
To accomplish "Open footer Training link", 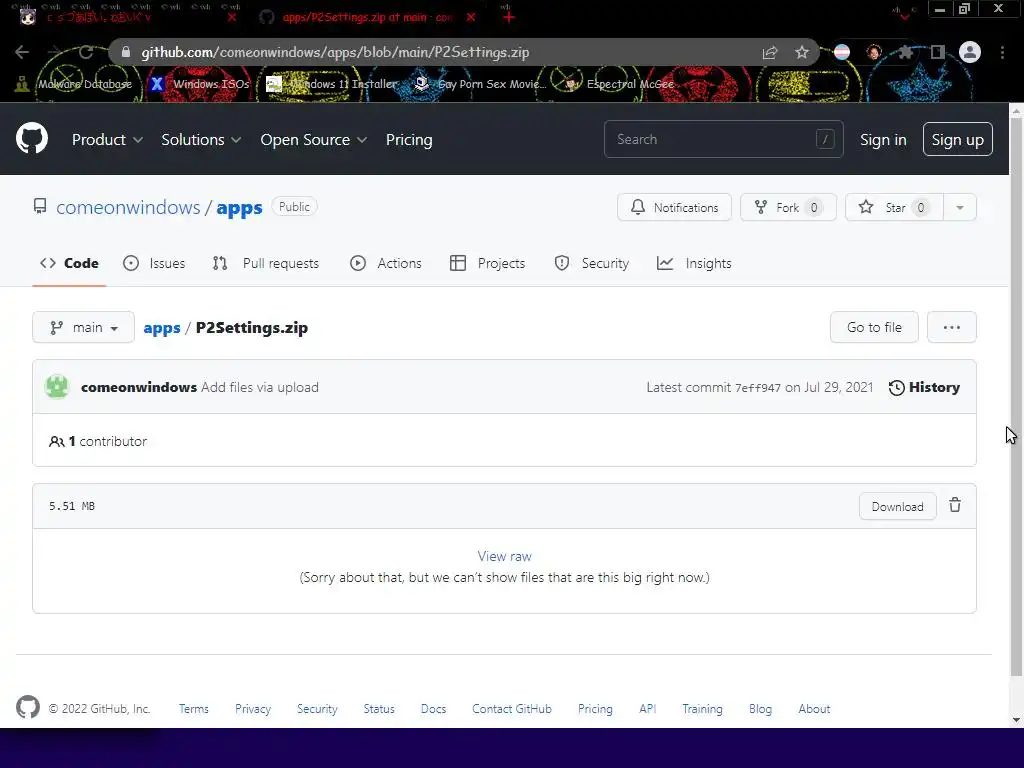I will (x=702, y=709).
